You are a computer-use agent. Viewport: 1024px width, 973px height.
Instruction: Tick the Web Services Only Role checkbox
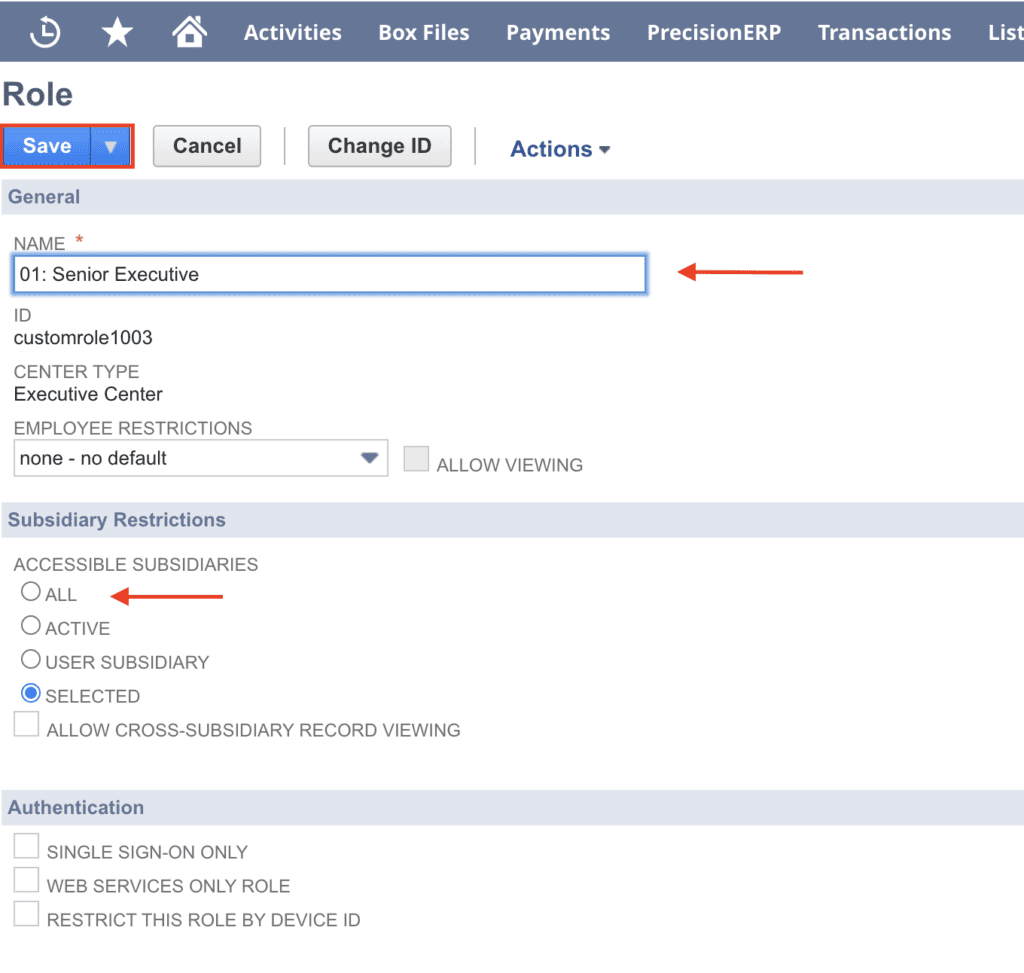[x=27, y=882]
